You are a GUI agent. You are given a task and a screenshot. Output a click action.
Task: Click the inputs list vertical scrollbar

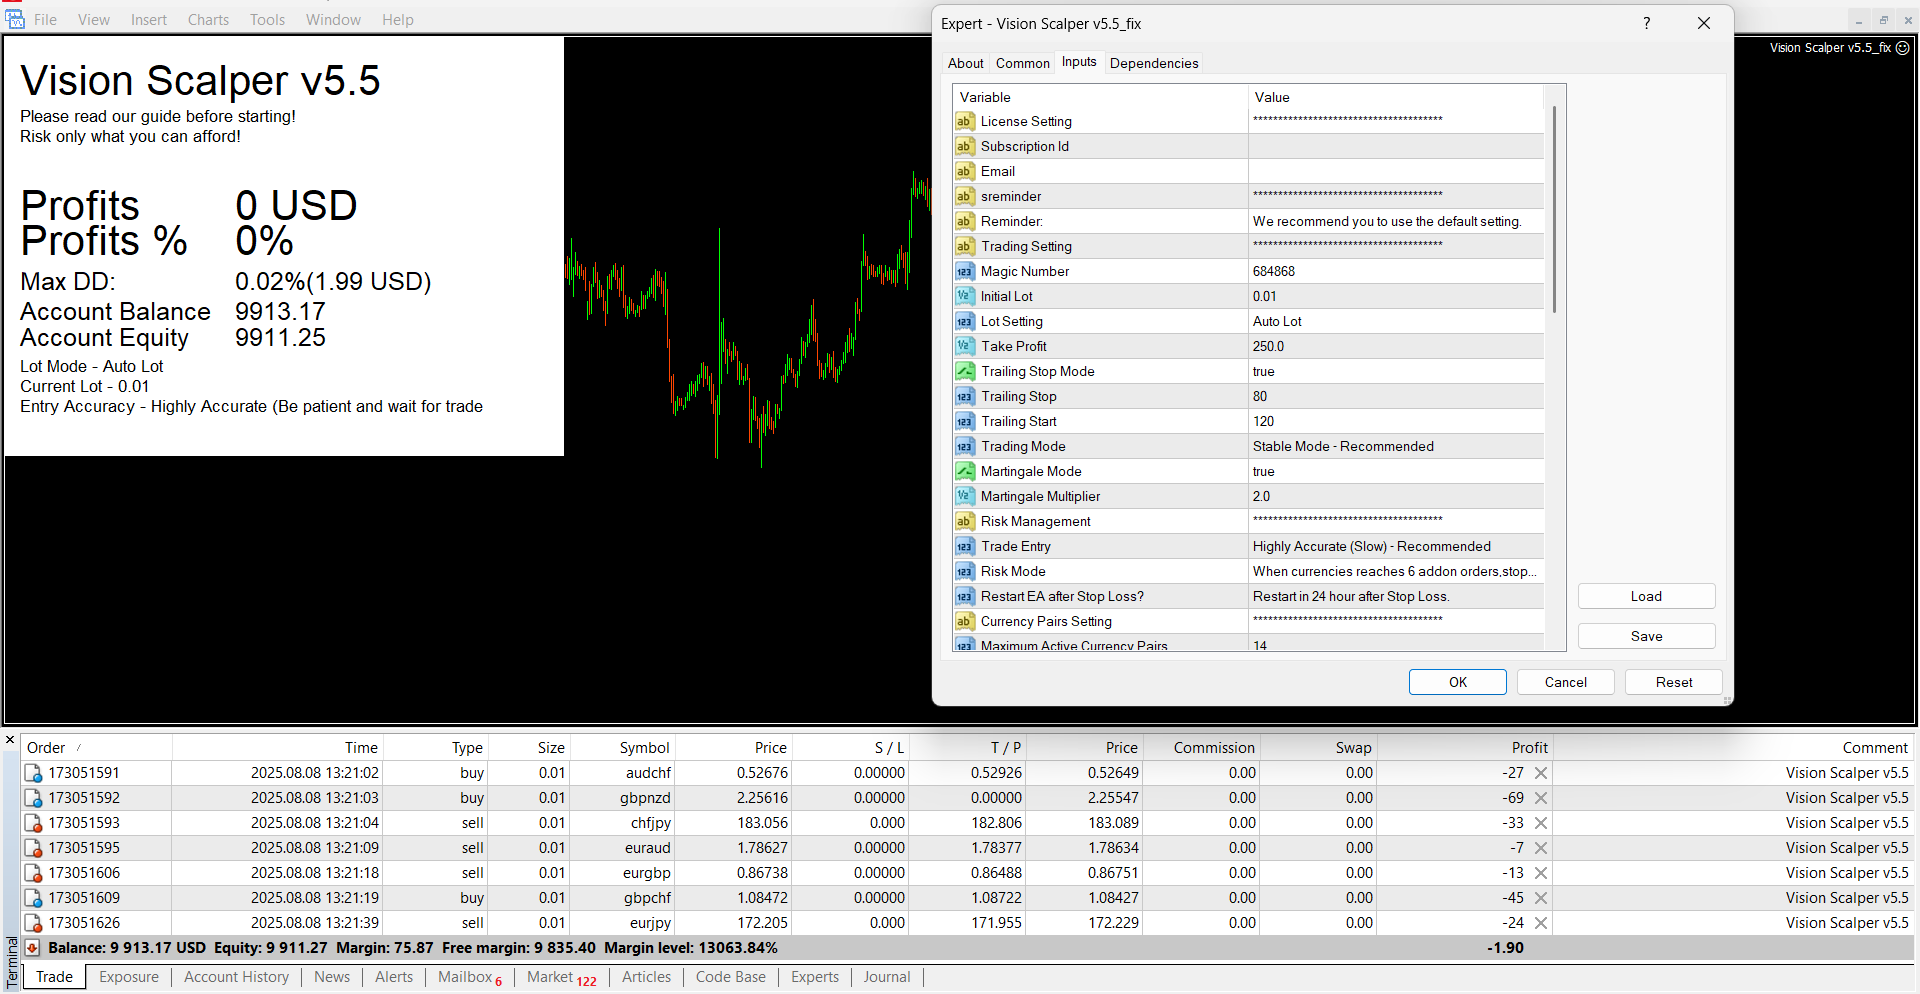(1554, 210)
